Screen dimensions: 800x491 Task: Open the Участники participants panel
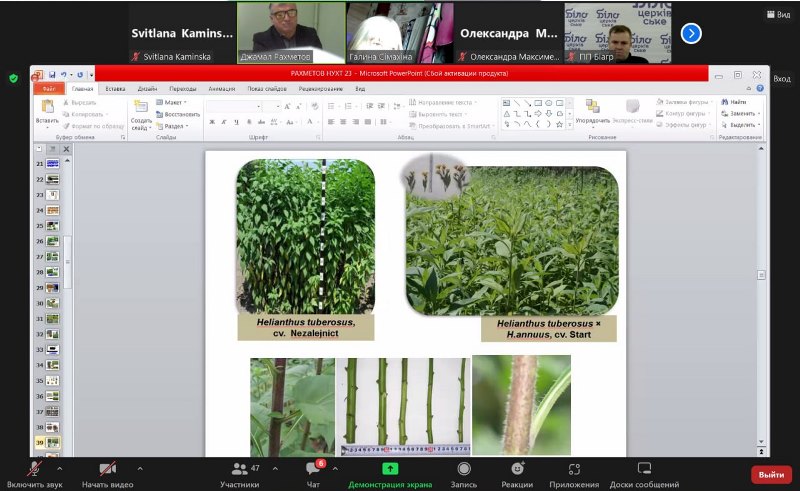(x=239, y=470)
